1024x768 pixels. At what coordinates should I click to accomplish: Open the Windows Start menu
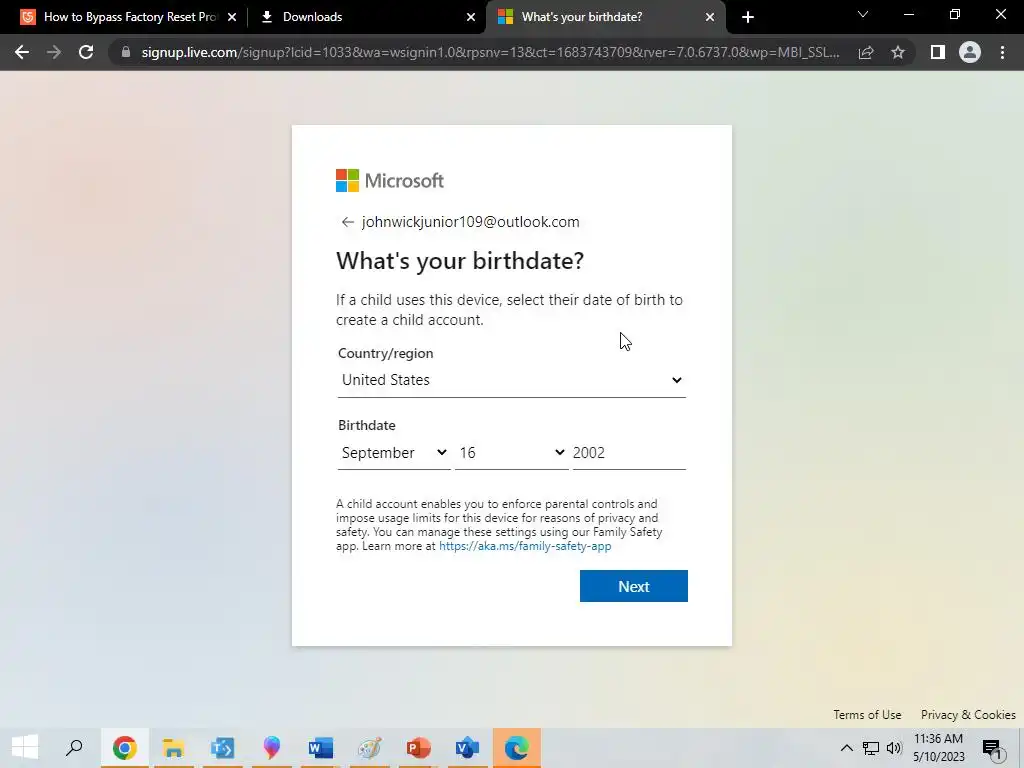click(25, 748)
